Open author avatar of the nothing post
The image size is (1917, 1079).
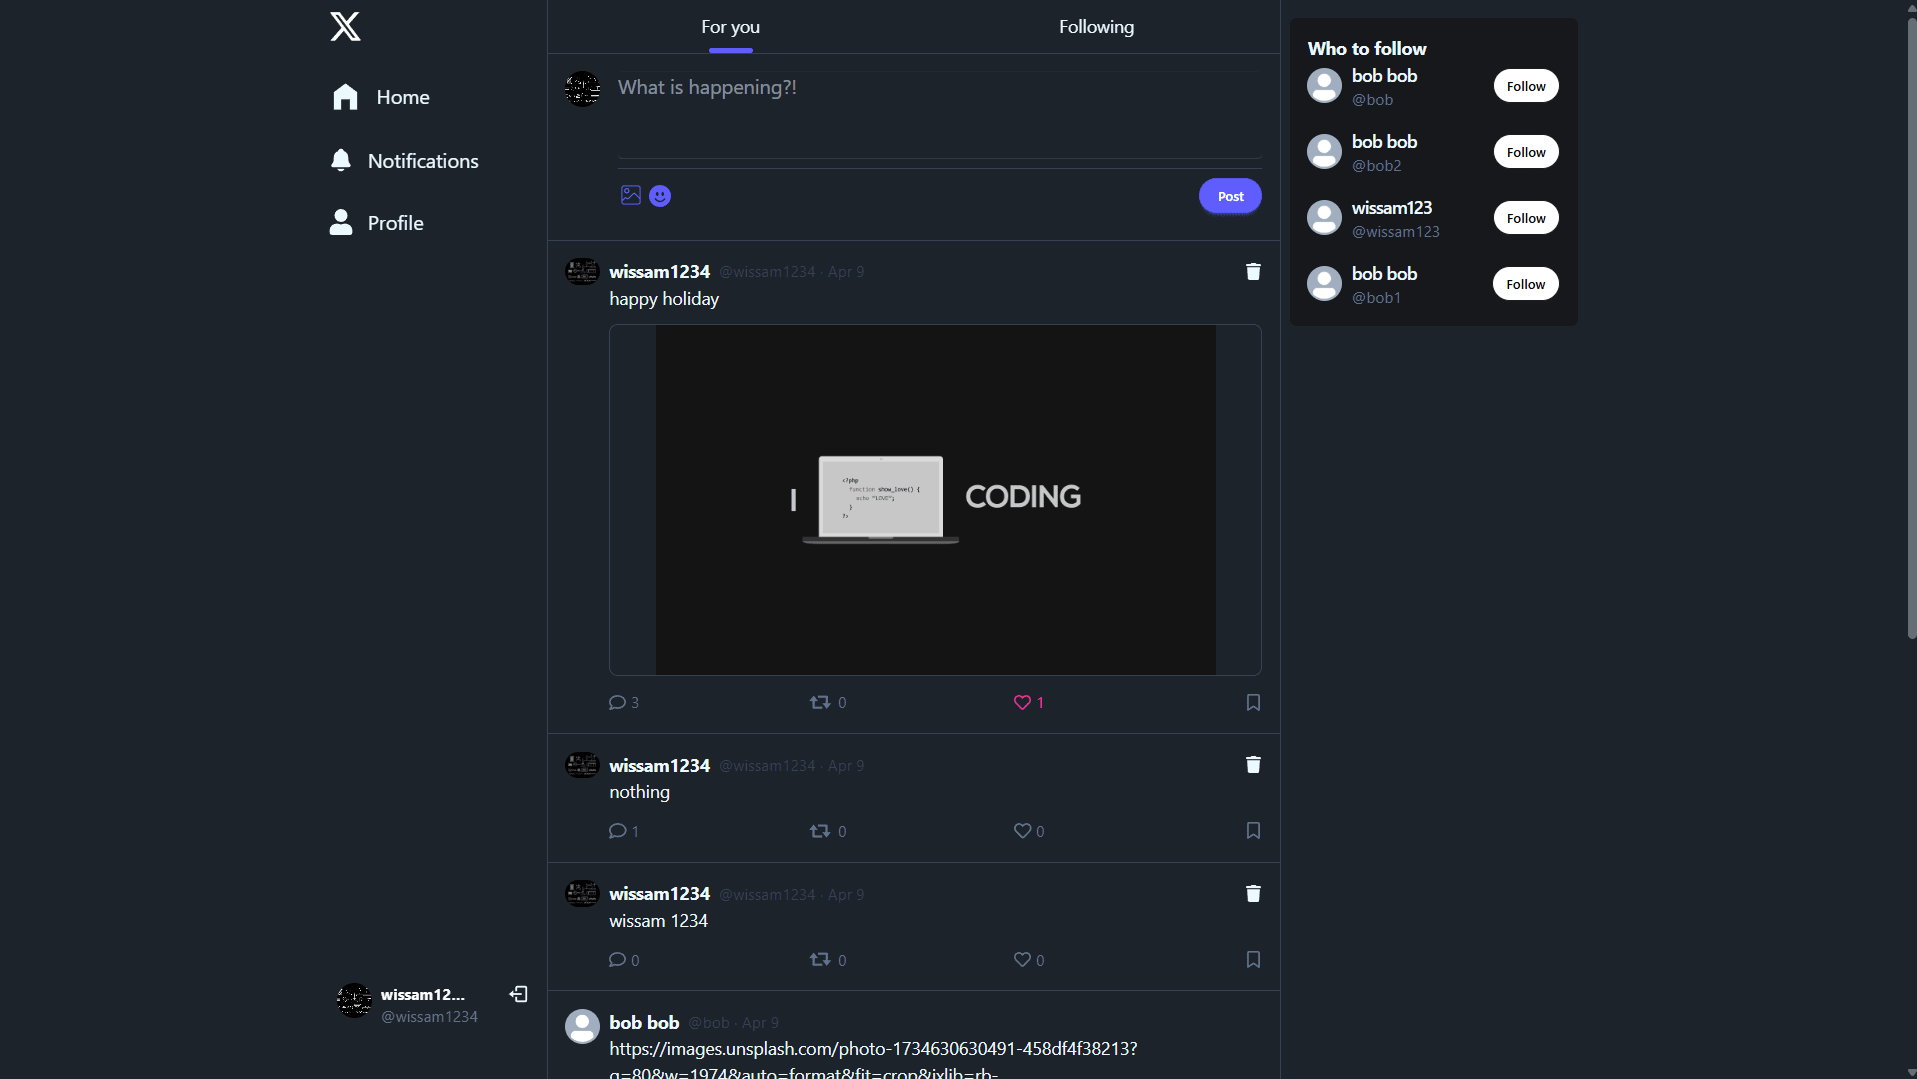click(x=582, y=766)
